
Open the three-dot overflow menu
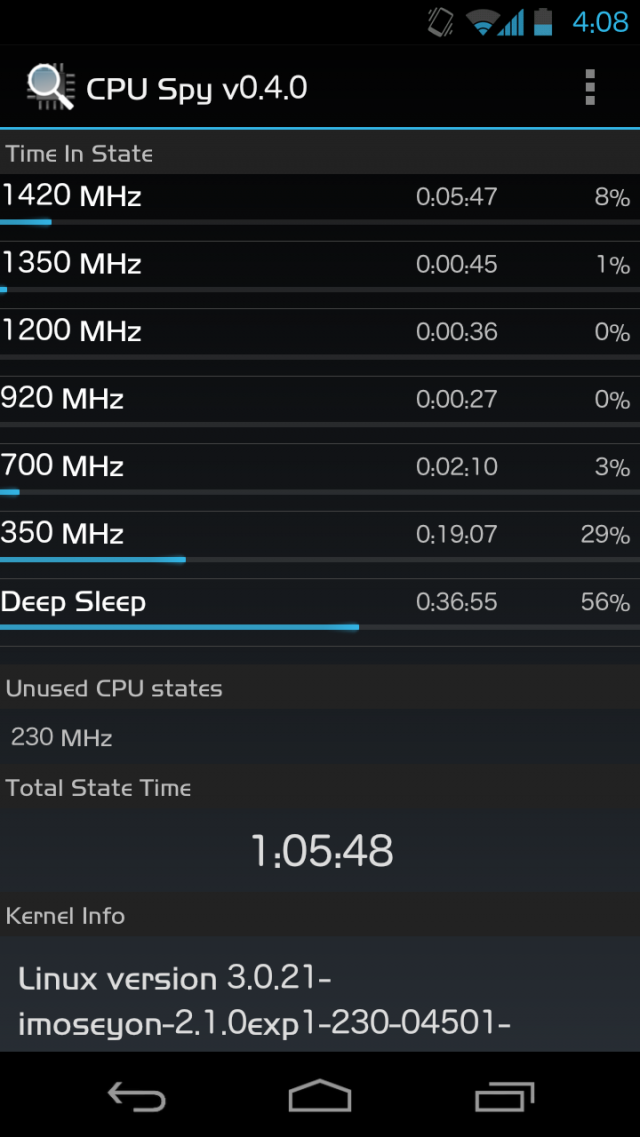point(590,88)
